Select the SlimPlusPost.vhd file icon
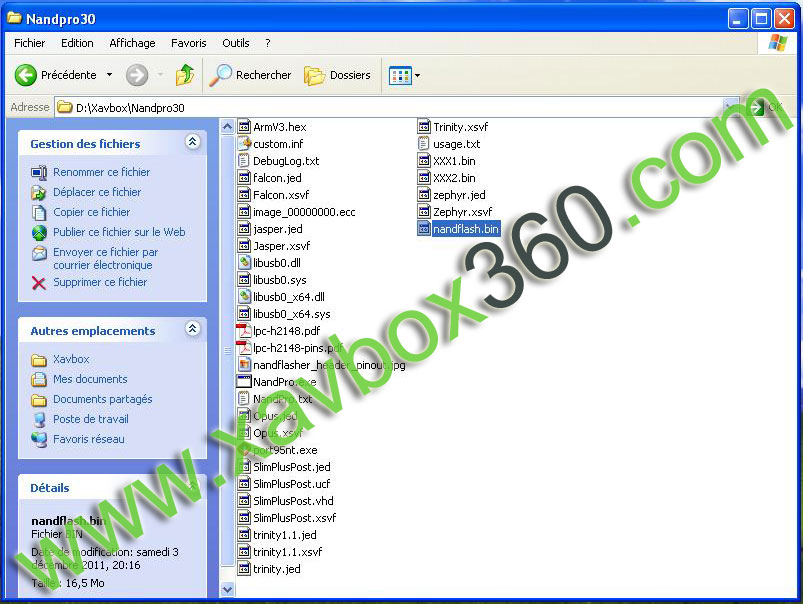 244,501
